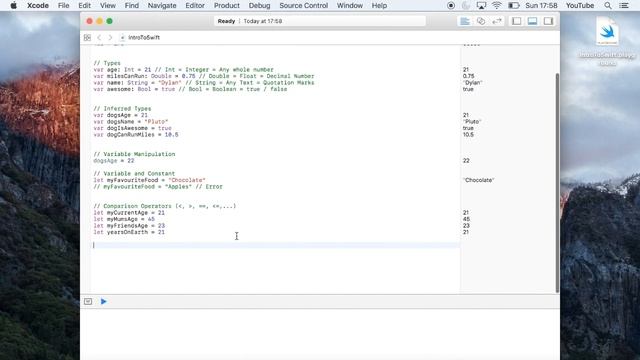Open the Help menu
Screen dimensions: 640x360
pyautogui.click(x=379, y=5)
